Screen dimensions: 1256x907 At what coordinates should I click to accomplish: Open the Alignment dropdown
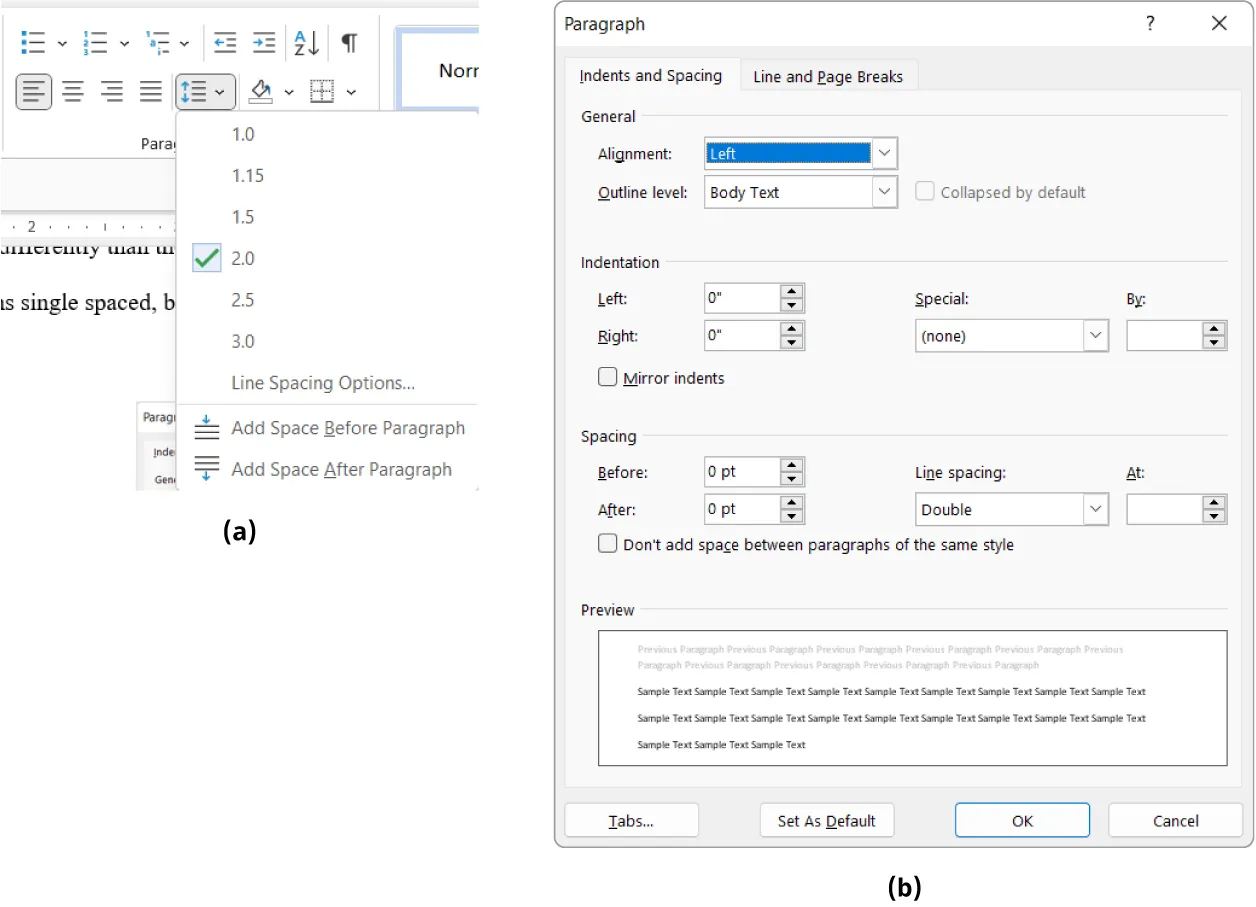click(x=885, y=153)
